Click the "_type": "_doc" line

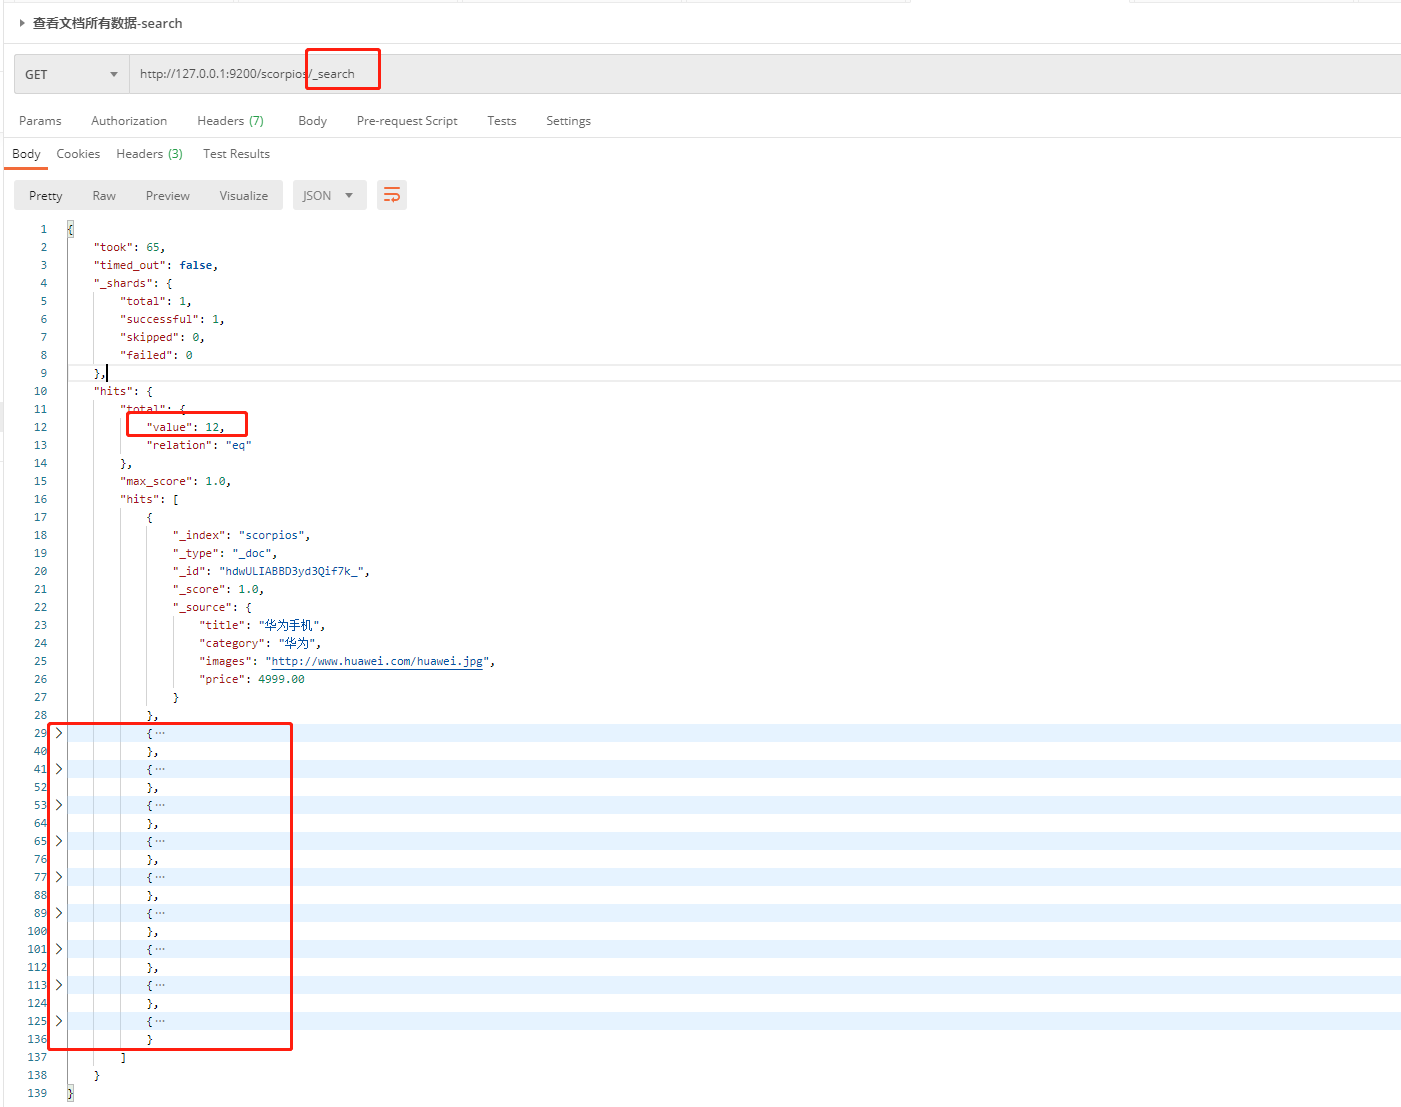pos(225,553)
